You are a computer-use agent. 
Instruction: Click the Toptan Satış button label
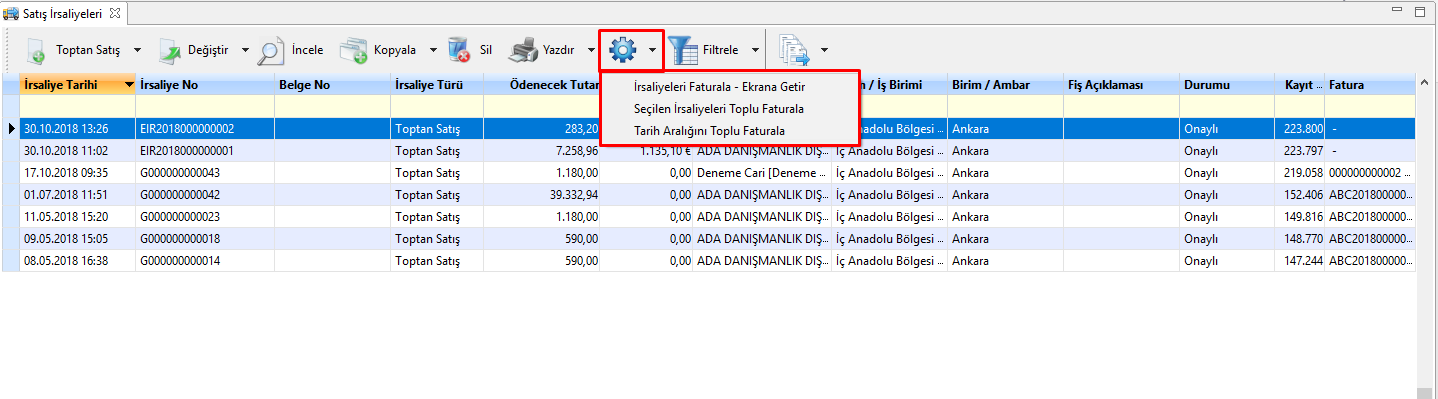[x=88, y=49]
